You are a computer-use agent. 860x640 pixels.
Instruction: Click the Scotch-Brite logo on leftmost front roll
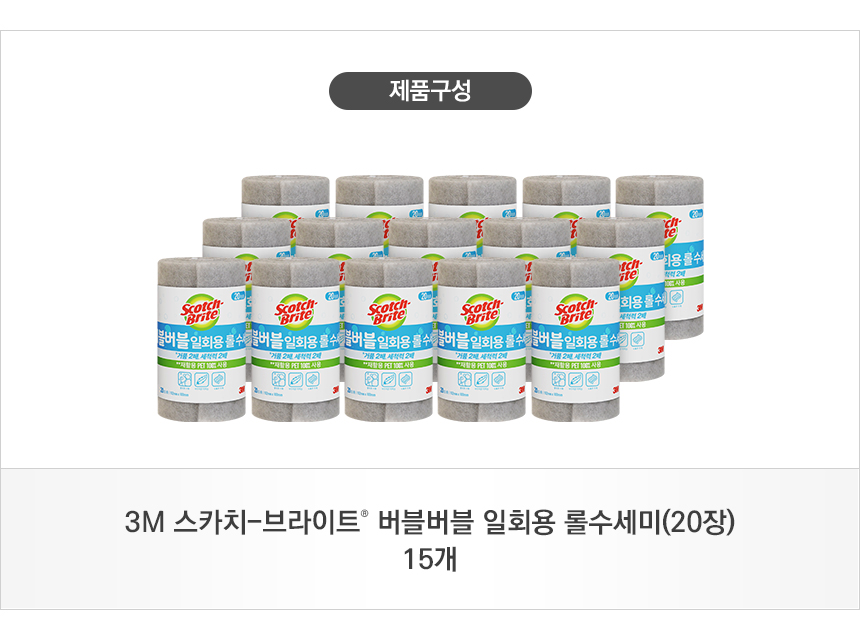coord(202,312)
